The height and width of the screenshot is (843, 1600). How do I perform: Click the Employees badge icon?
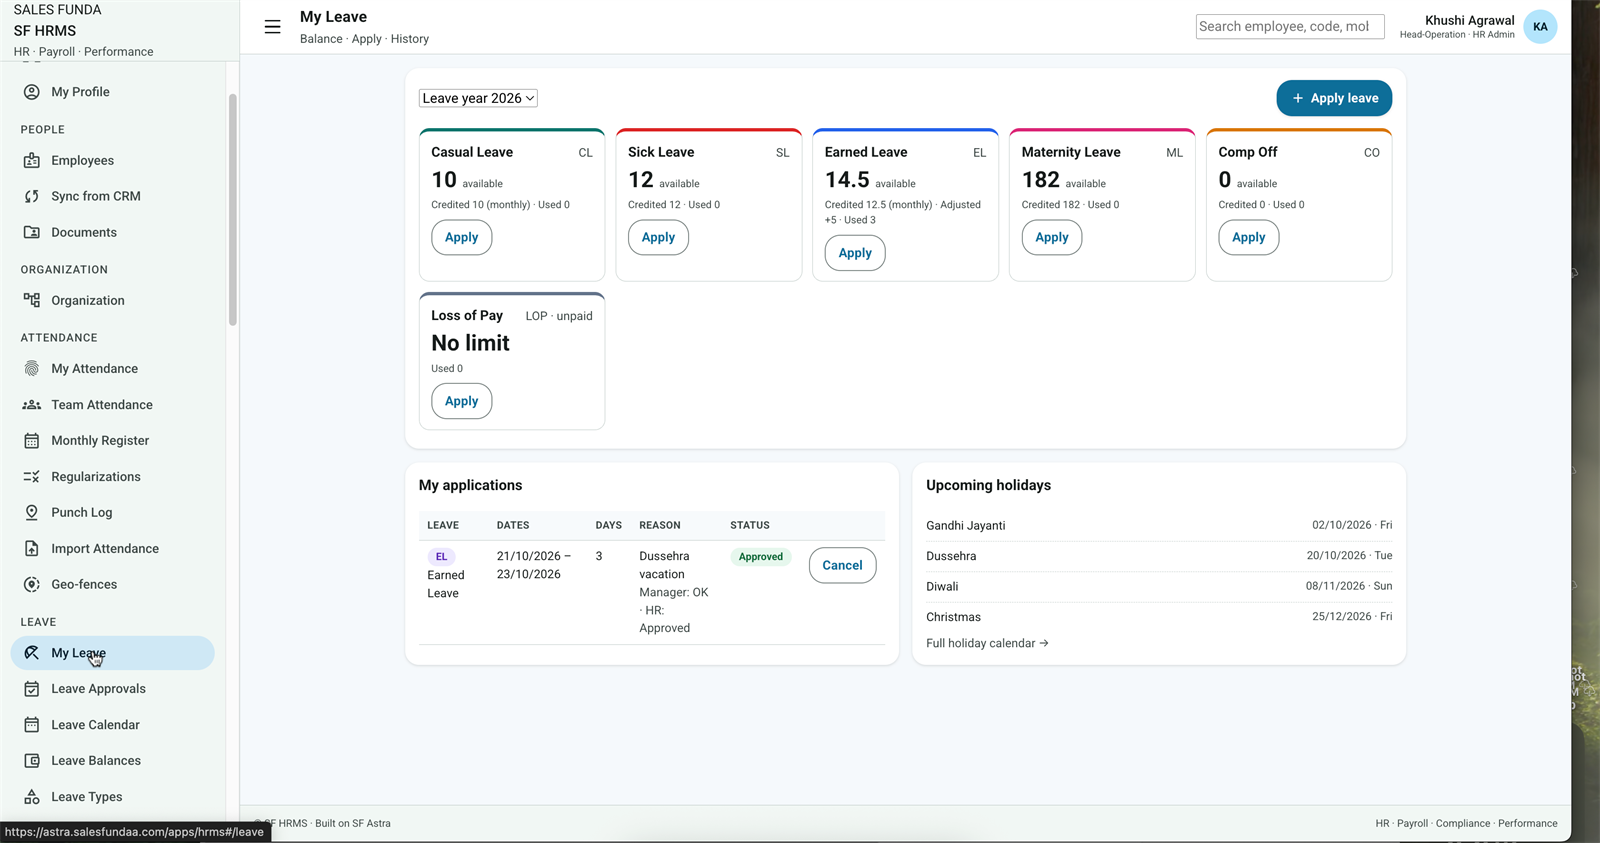[32, 161]
